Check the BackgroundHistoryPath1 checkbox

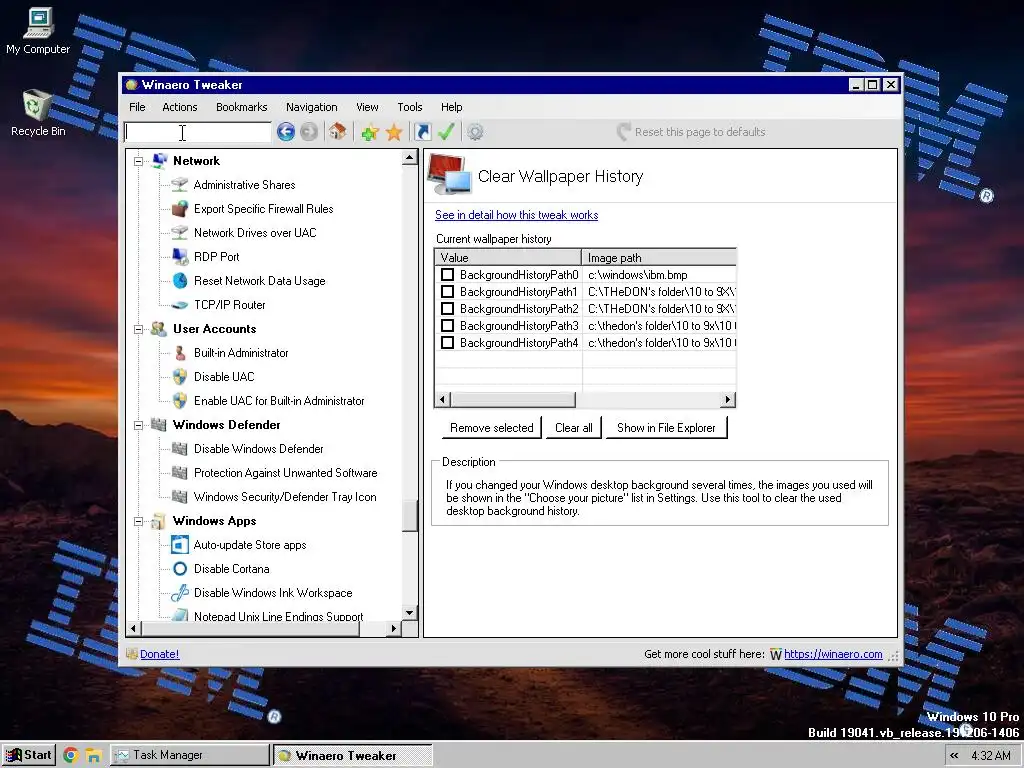coord(447,291)
